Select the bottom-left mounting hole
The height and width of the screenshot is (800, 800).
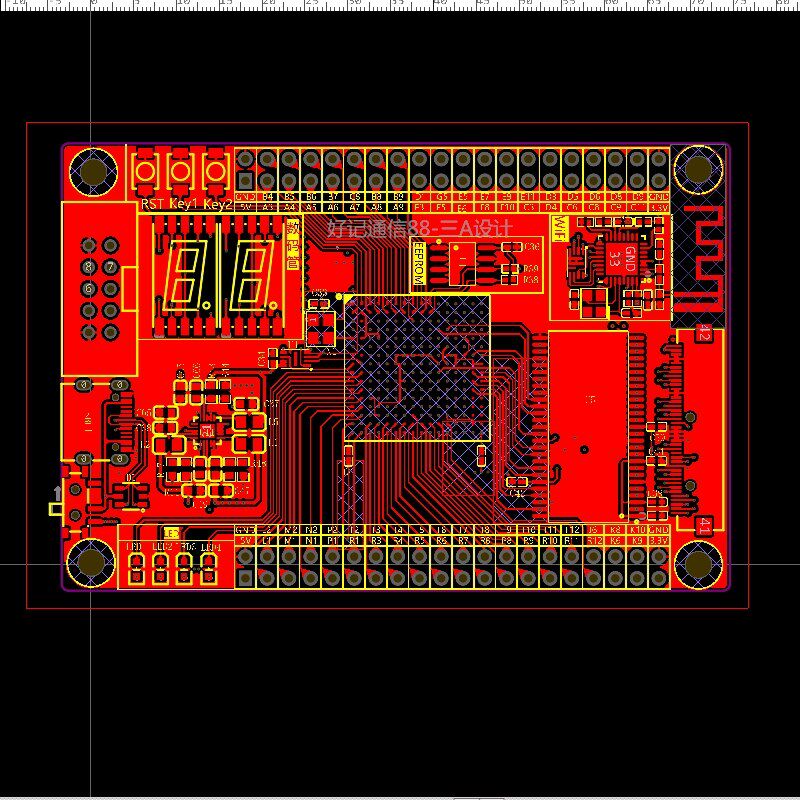tap(91, 563)
